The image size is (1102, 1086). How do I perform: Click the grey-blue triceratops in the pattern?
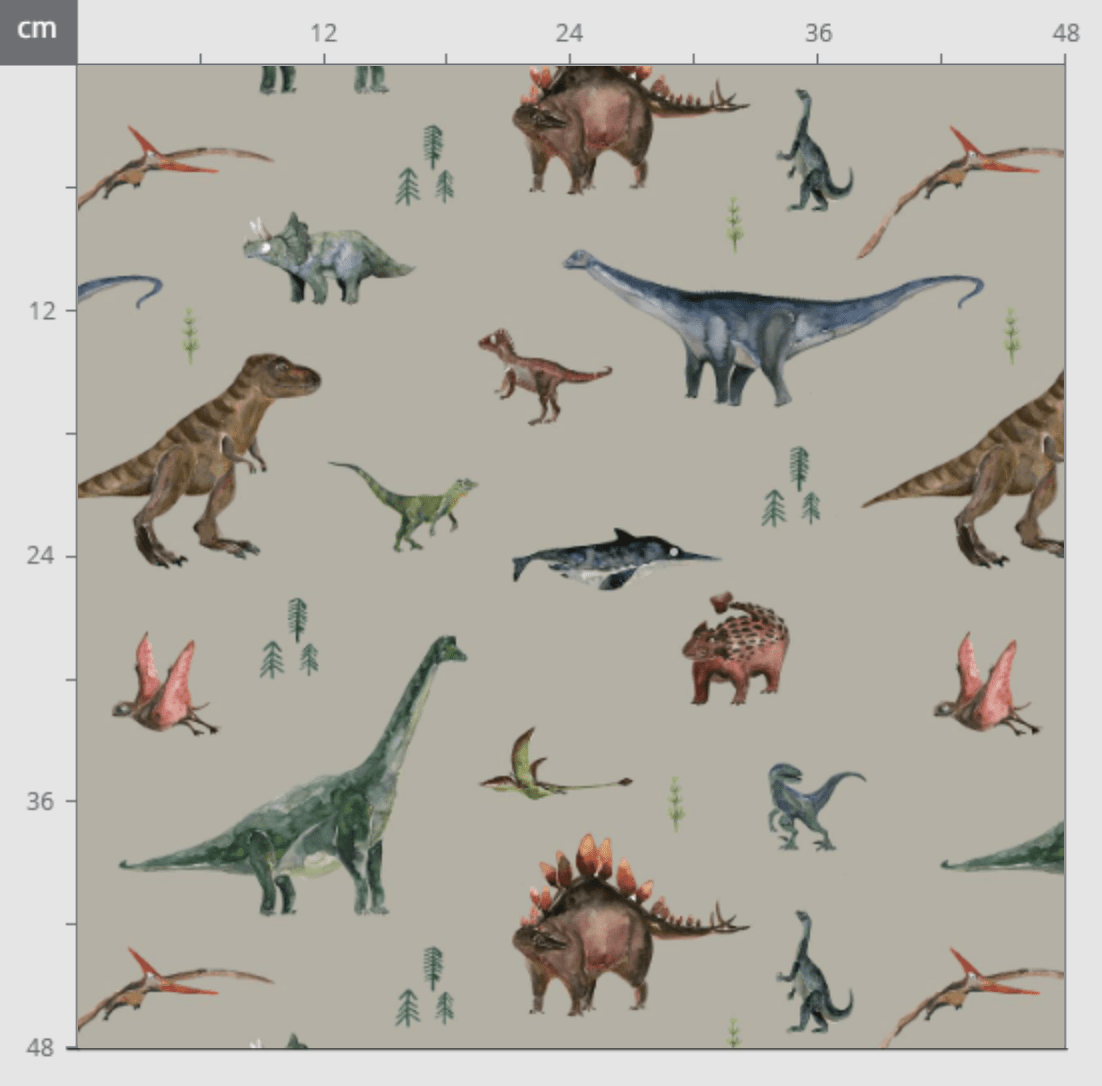(x=320, y=259)
